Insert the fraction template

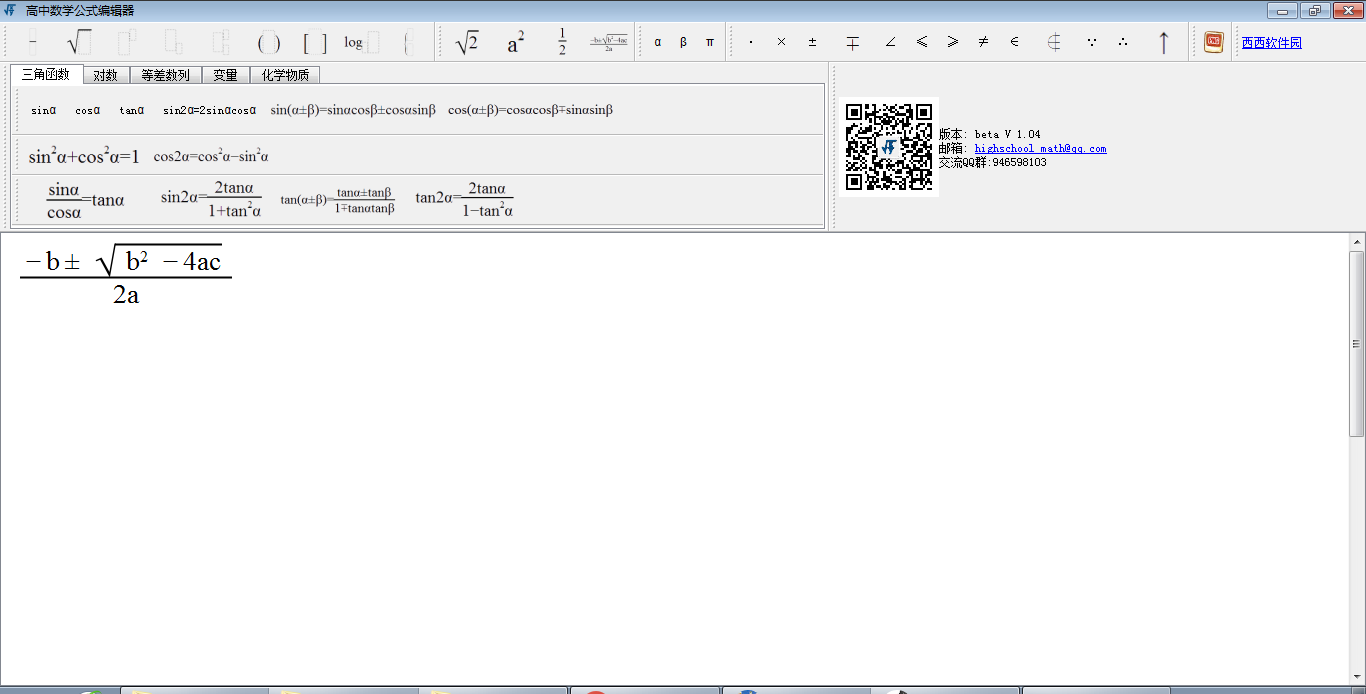(x=32, y=43)
